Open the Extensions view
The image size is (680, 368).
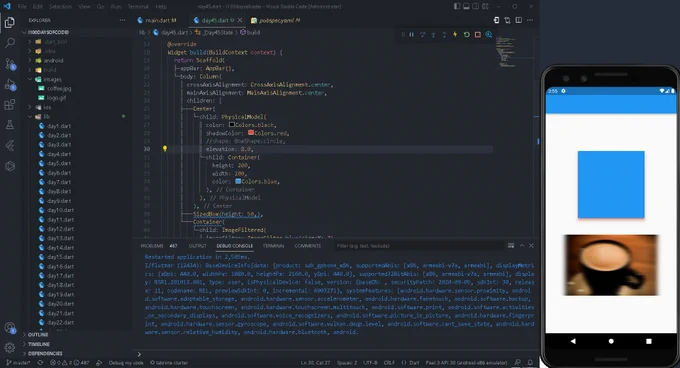[10, 104]
